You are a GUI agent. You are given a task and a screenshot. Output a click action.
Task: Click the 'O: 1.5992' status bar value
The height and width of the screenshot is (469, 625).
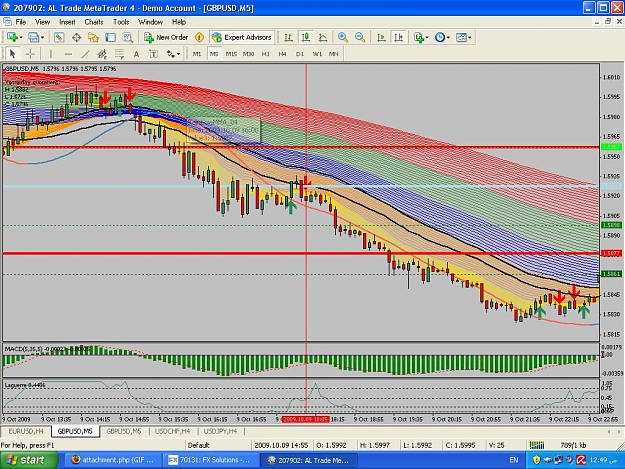(x=331, y=445)
